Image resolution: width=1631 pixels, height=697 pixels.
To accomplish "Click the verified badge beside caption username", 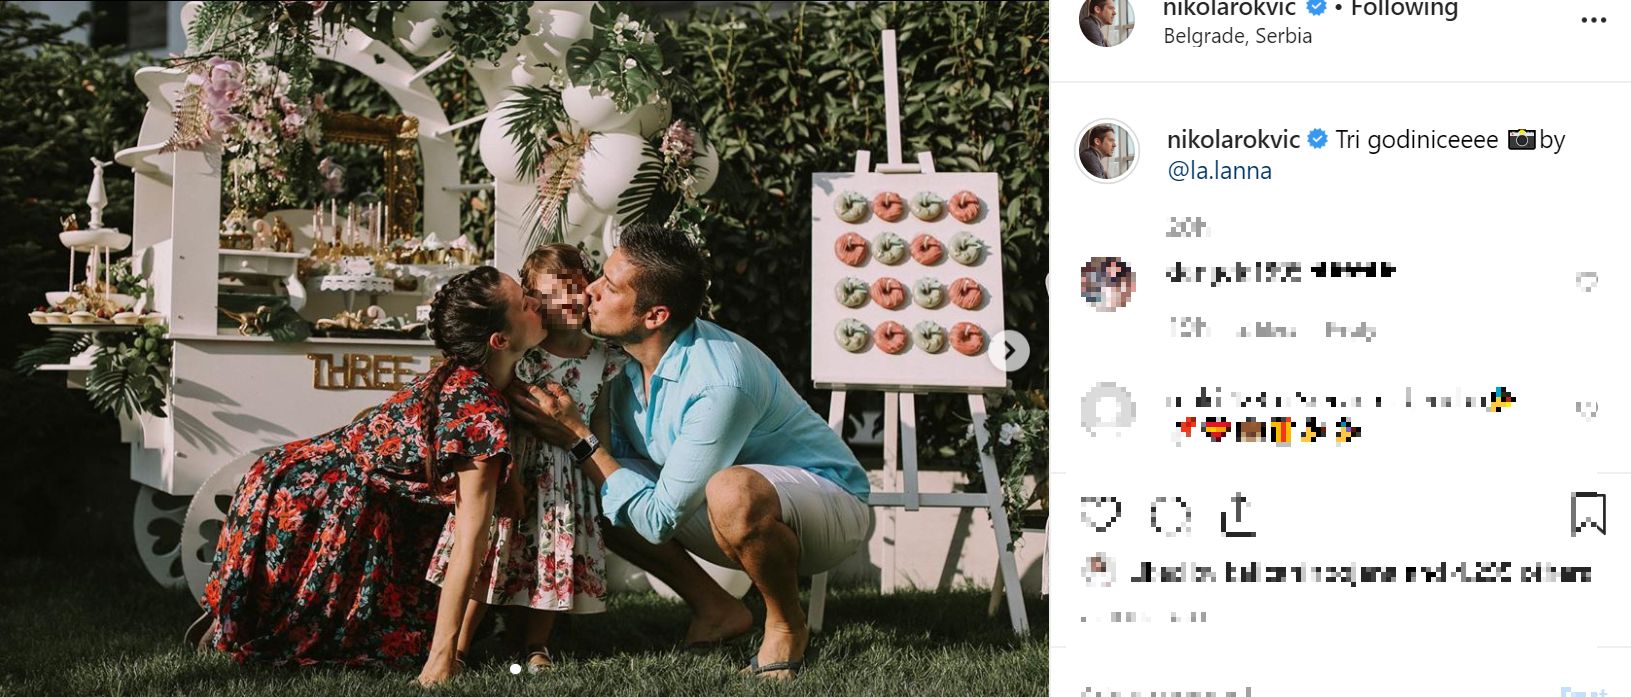I will pos(1317,140).
